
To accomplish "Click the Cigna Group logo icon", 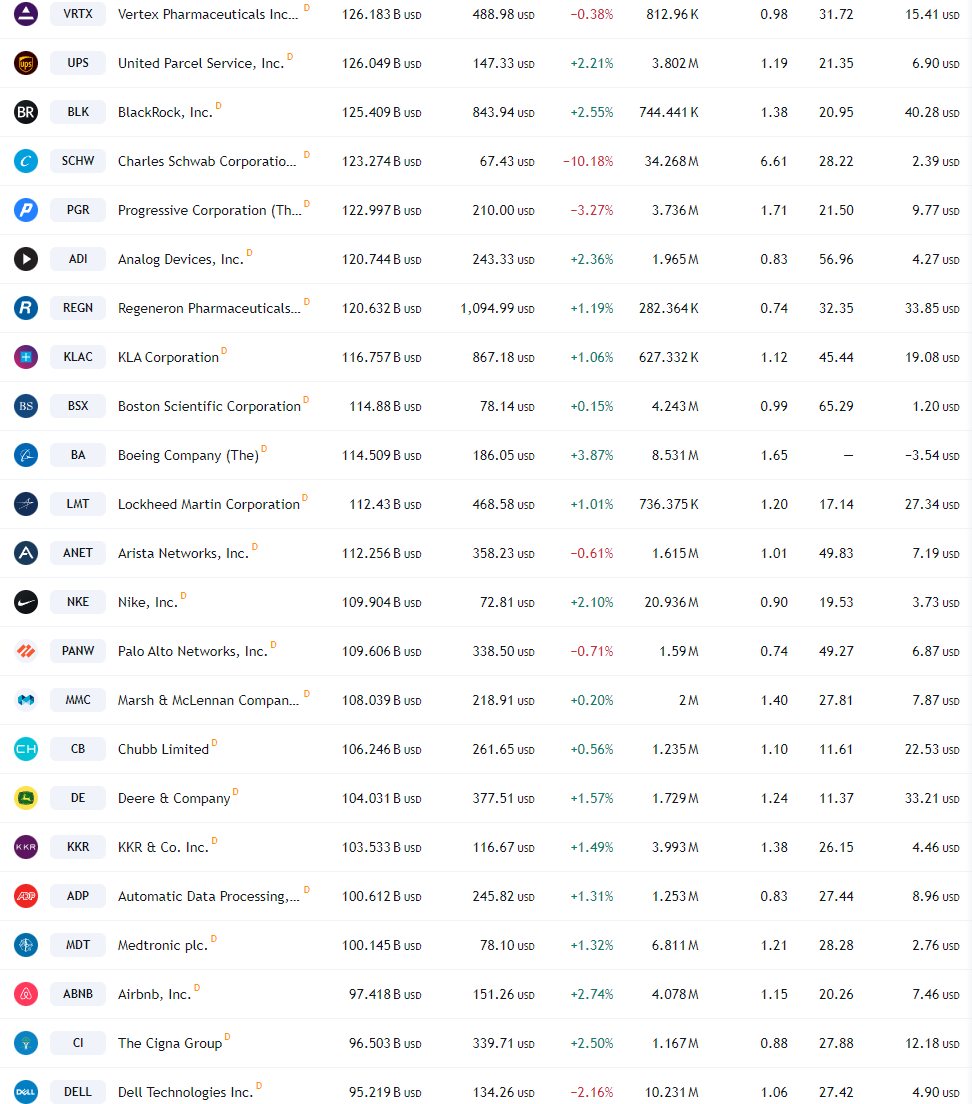I will pyautogui.click(x=26, y=1043).
